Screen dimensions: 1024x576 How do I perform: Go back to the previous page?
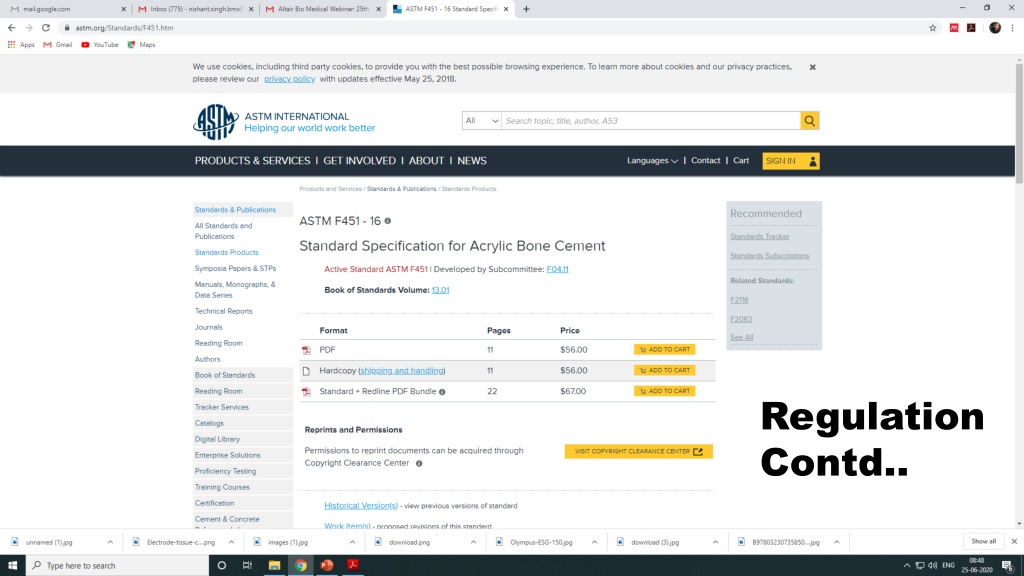pos(12,28)
